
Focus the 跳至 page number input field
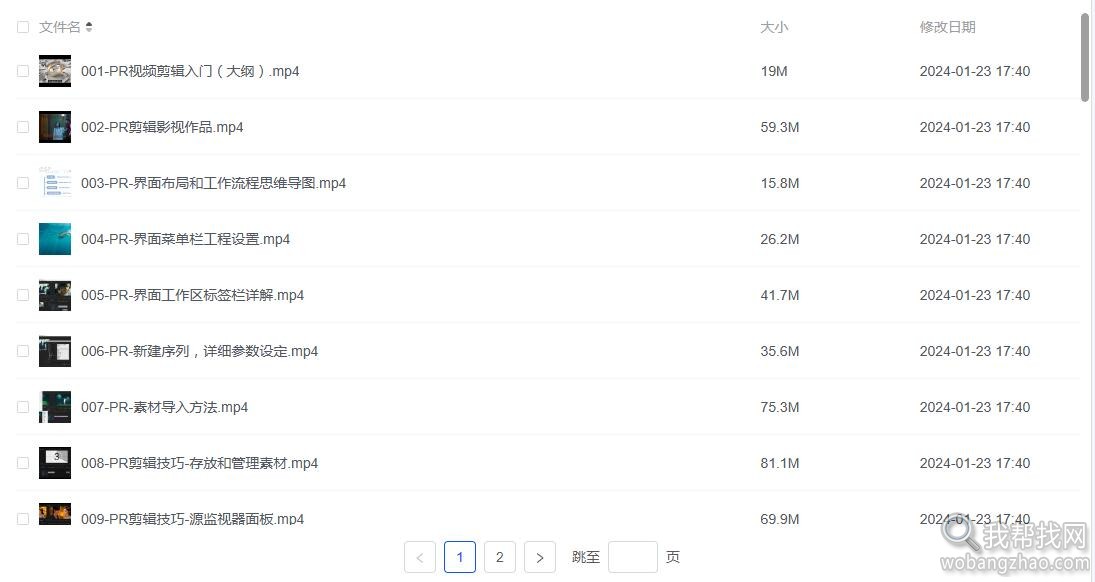click(x=633, y=557)
